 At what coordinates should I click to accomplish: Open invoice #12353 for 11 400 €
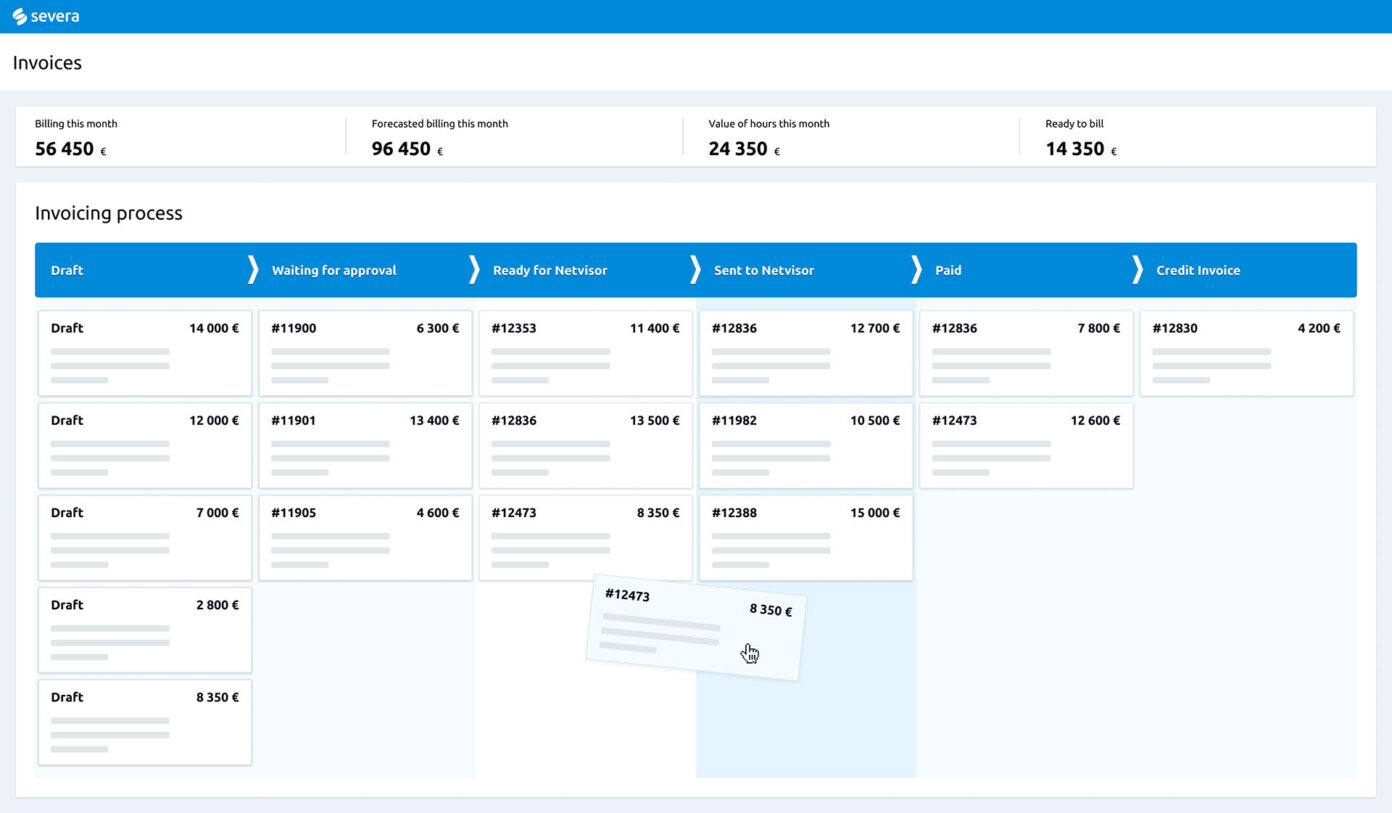(x=585, y=352)
